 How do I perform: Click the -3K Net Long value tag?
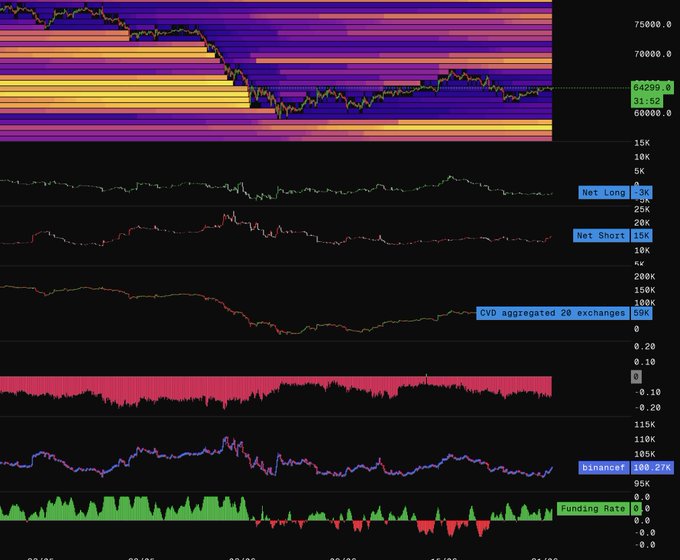pos(641,193)
